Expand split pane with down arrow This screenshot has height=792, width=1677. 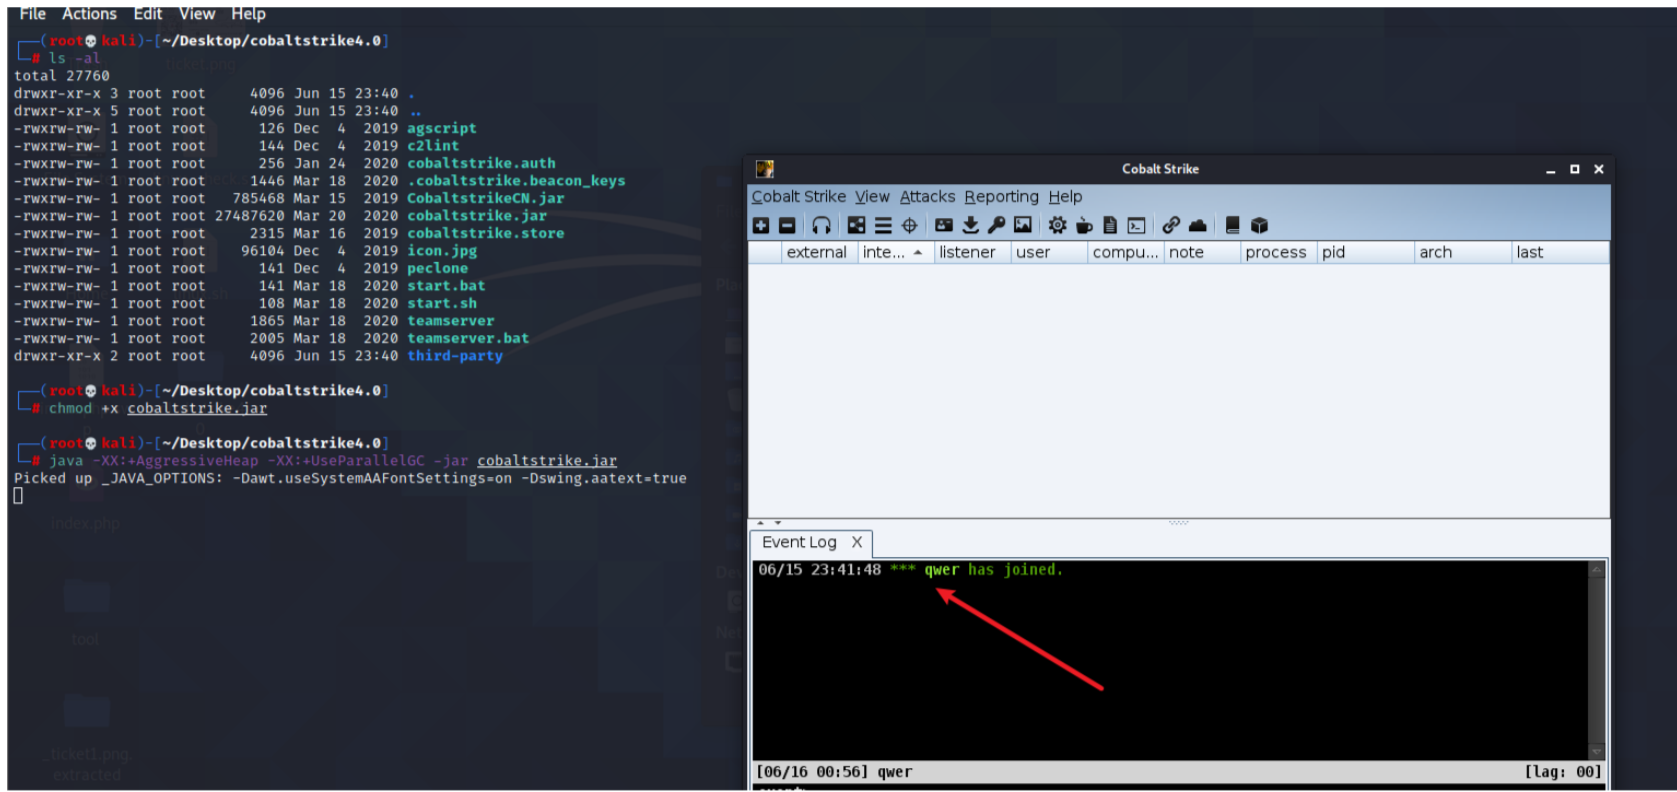(x=777, y=523)
